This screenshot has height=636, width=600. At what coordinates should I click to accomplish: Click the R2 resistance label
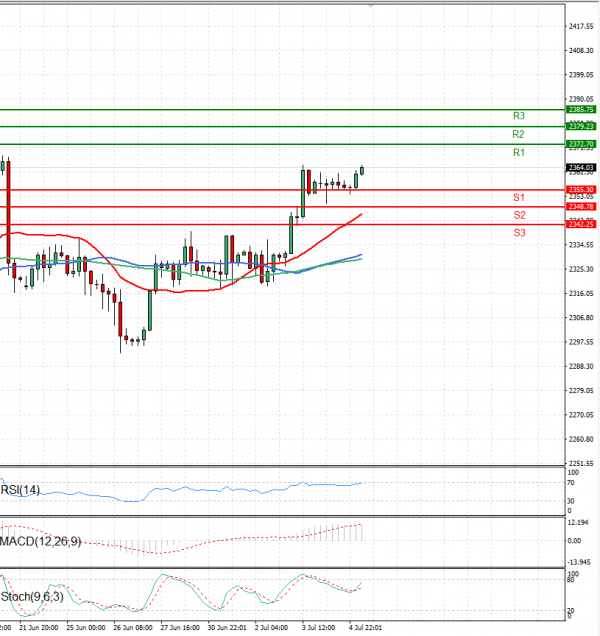point(518,134)
